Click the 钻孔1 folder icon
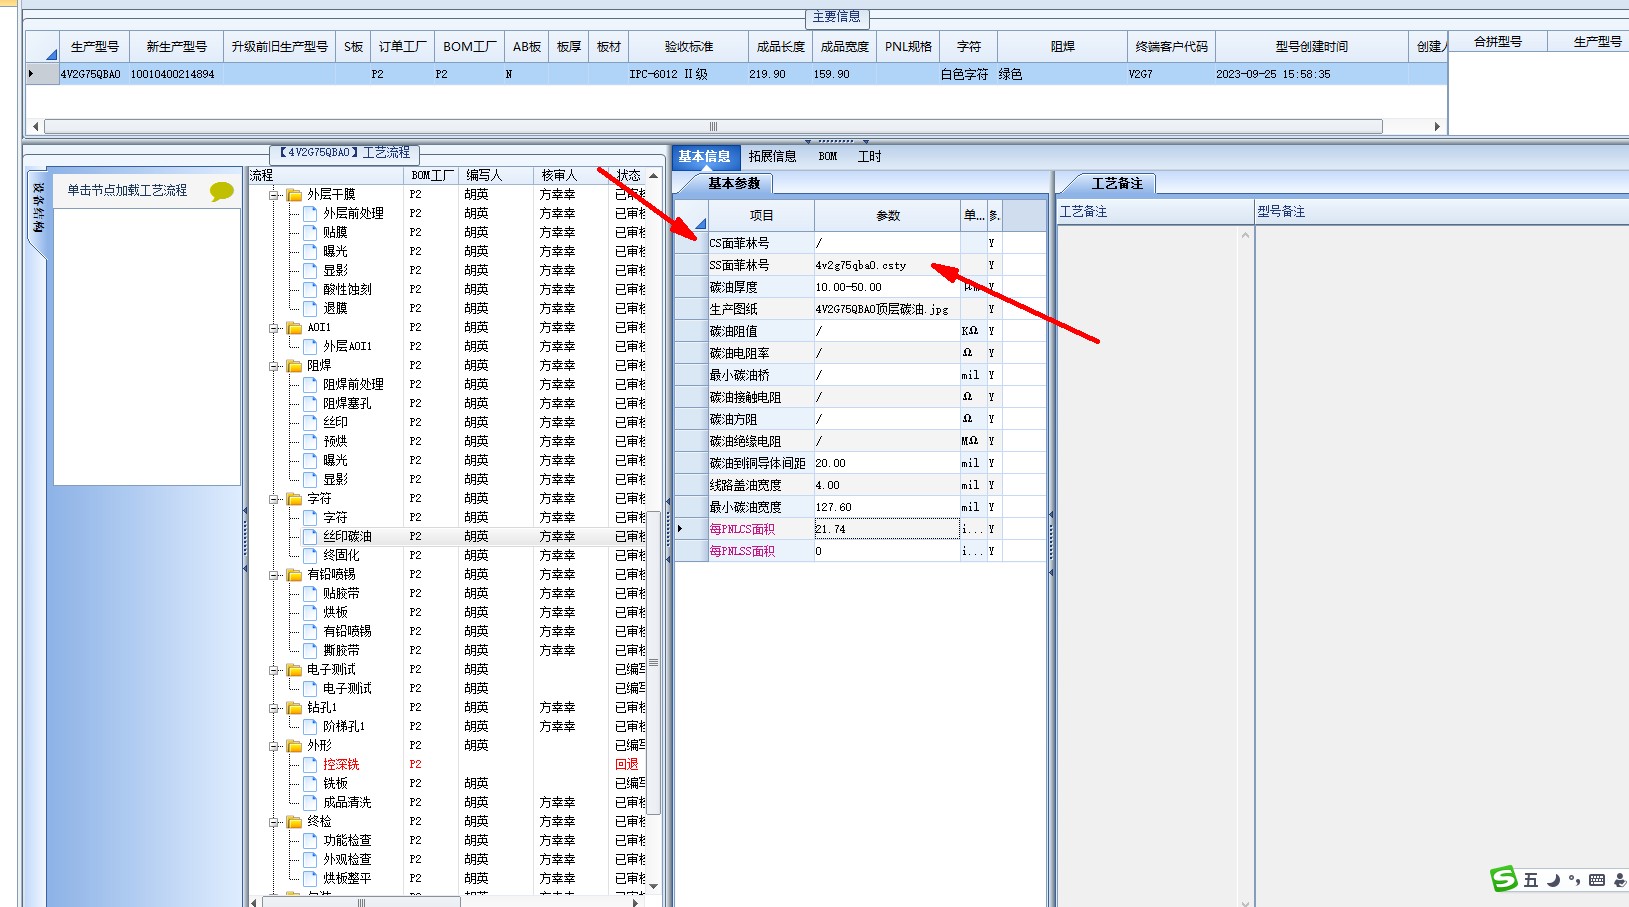 [295, 708]
